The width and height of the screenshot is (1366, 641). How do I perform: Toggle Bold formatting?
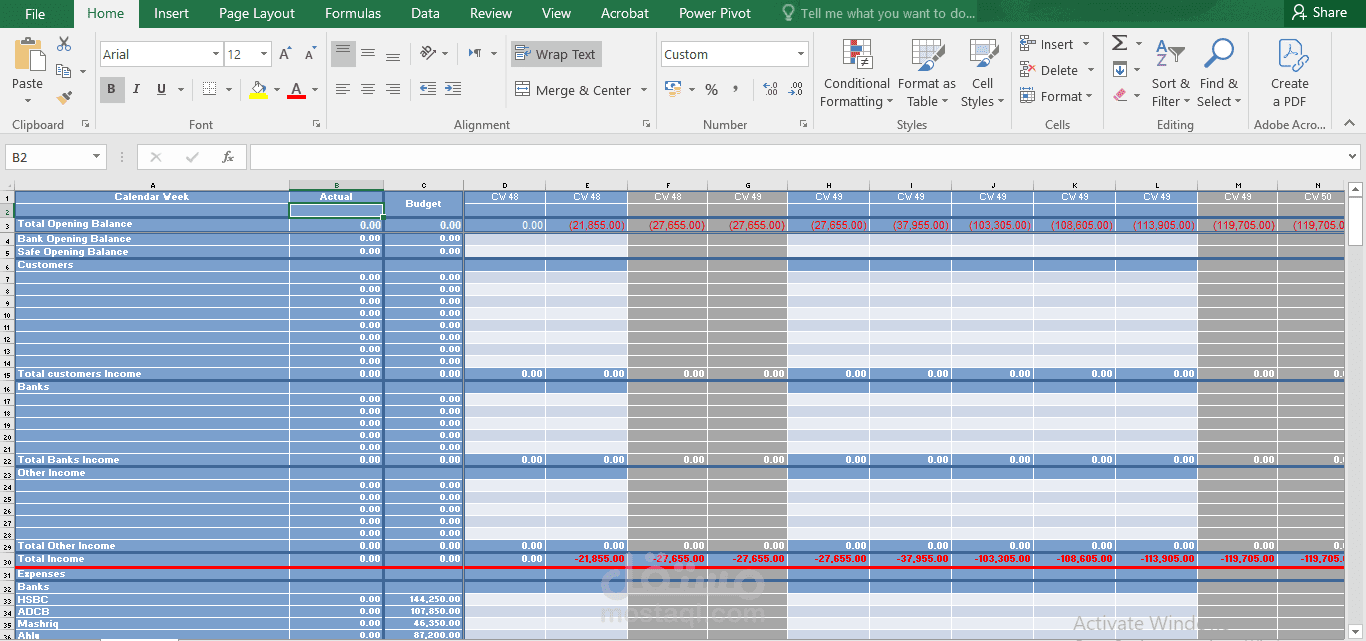click(111, 90)
